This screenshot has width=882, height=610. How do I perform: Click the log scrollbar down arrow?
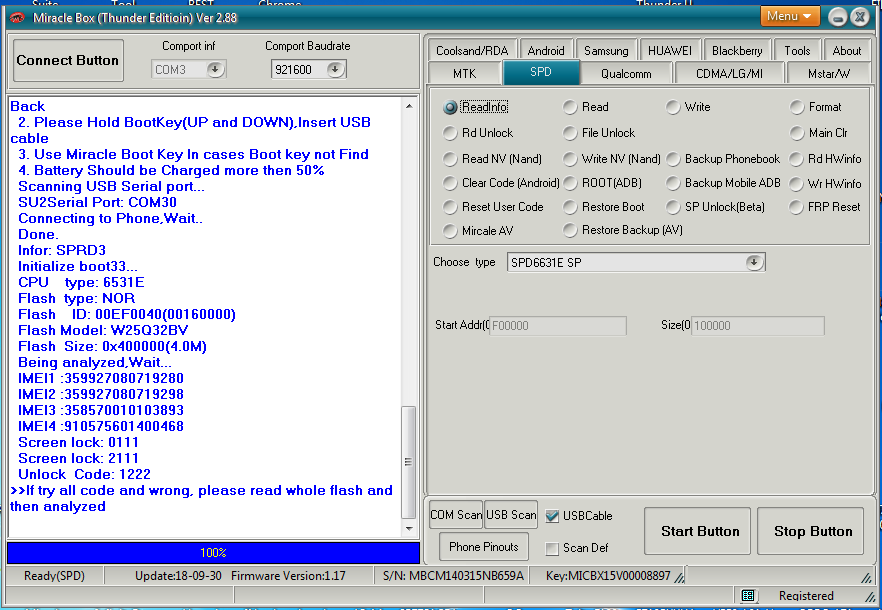(409, 528)
